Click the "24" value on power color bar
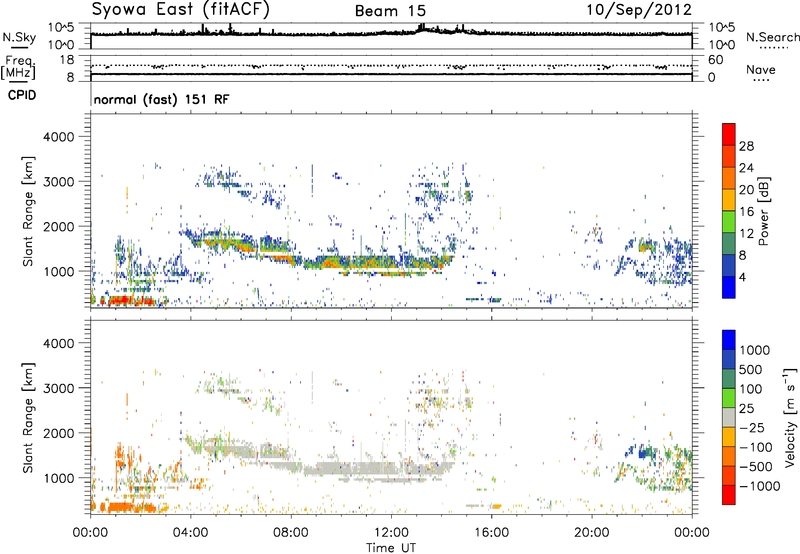 coord(746,168)
